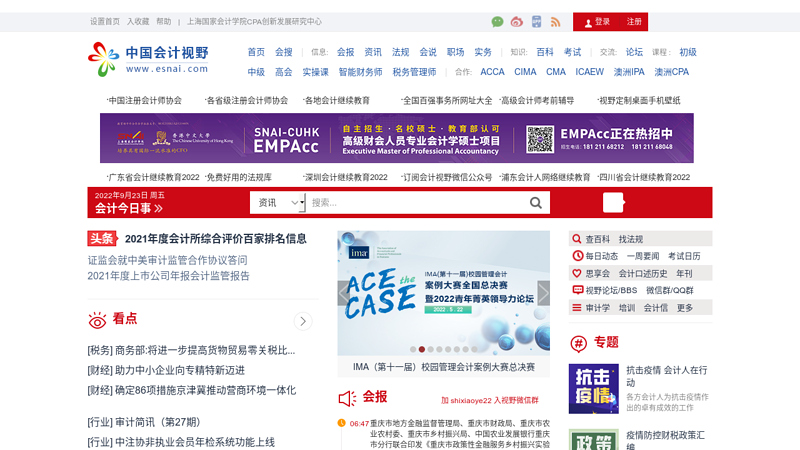Open 设置首页 in top bar
The image size is (800, 450).
pyautogui.click(x=105, y=21)
